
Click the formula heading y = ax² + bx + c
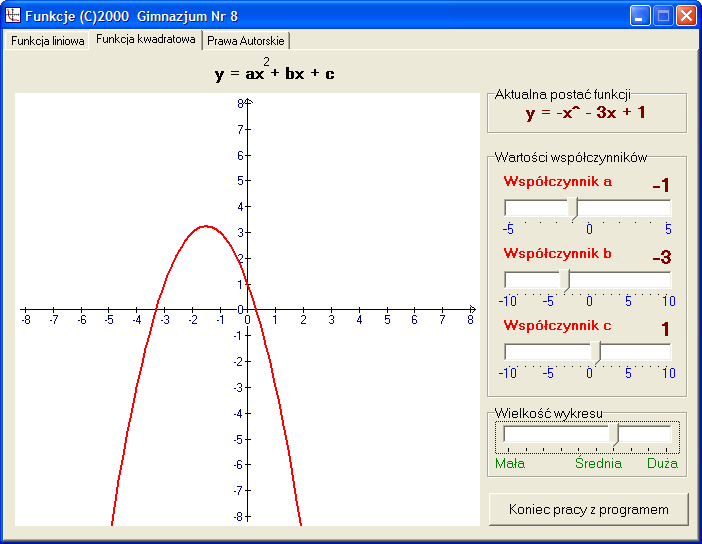(x=274, y=74)
